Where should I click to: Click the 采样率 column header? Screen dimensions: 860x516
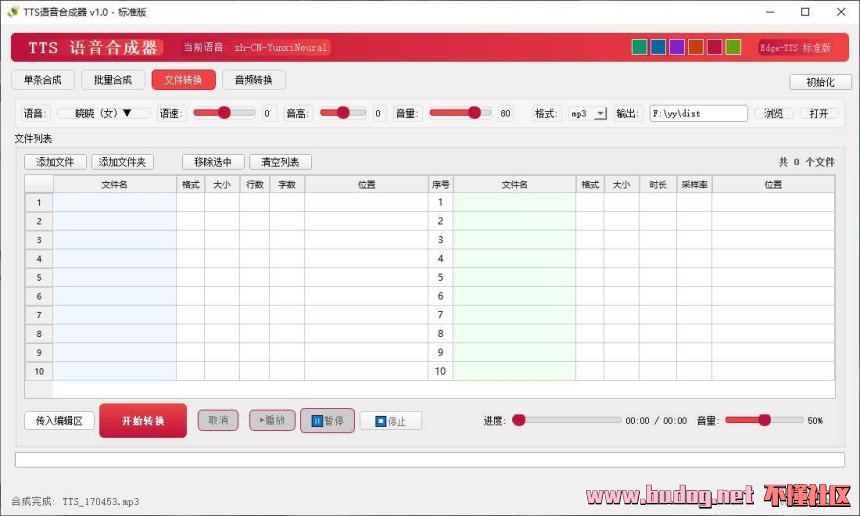click(x=694, y=185)
